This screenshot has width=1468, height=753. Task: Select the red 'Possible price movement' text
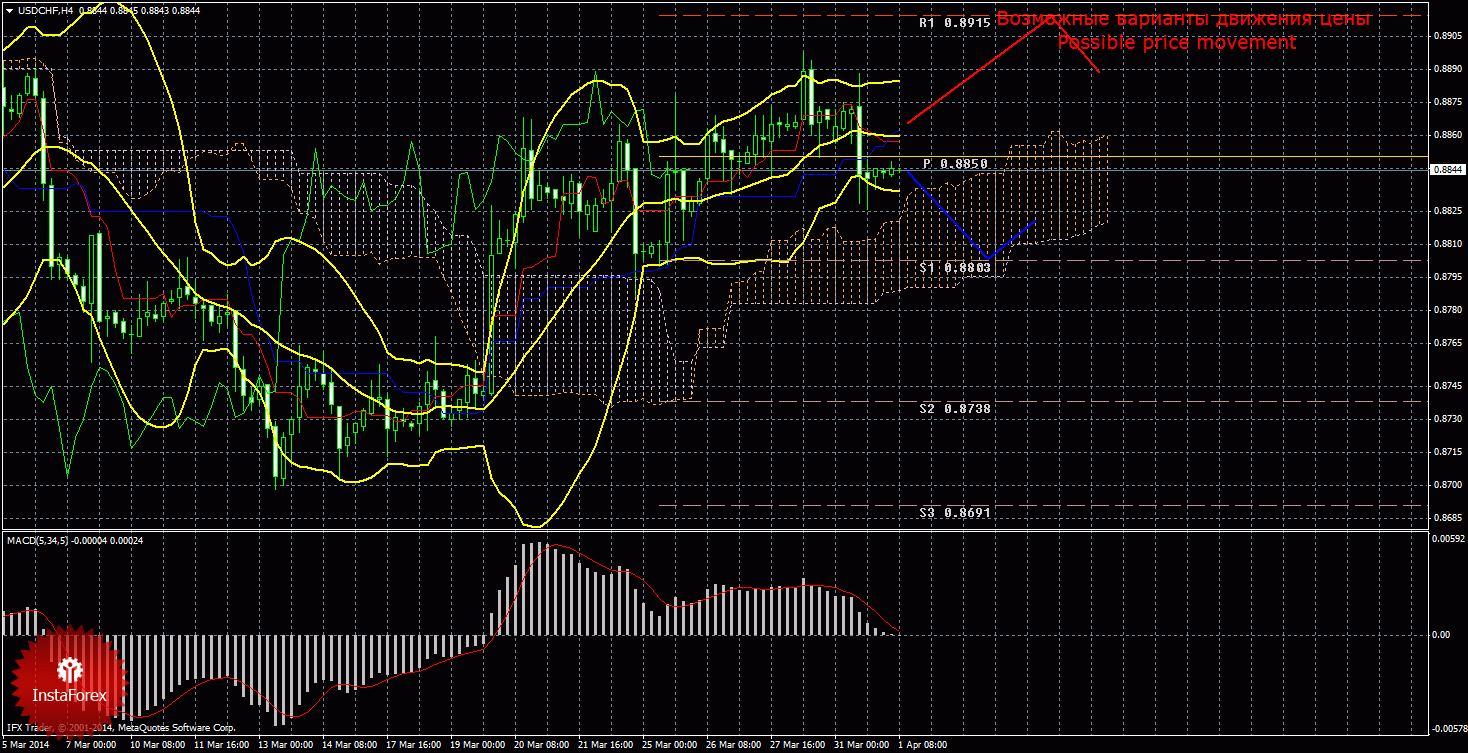(1177, 42)
